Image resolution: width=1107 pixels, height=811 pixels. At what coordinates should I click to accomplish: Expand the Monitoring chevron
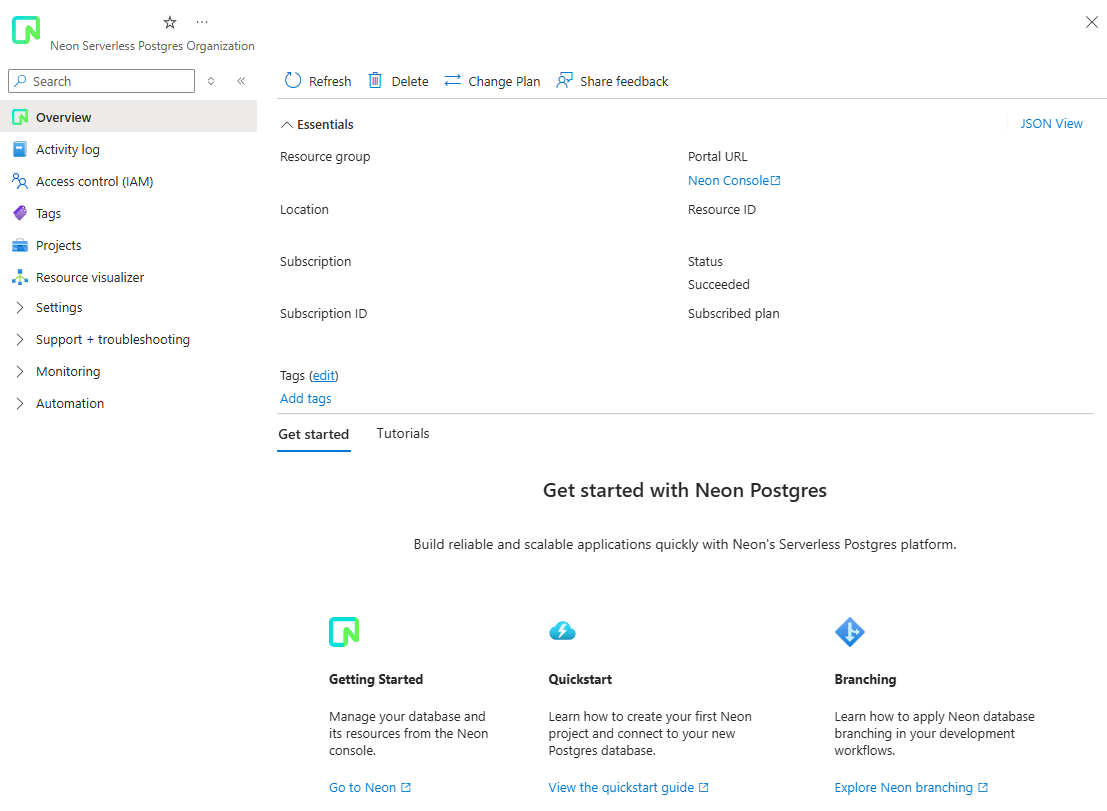(20, 371)
